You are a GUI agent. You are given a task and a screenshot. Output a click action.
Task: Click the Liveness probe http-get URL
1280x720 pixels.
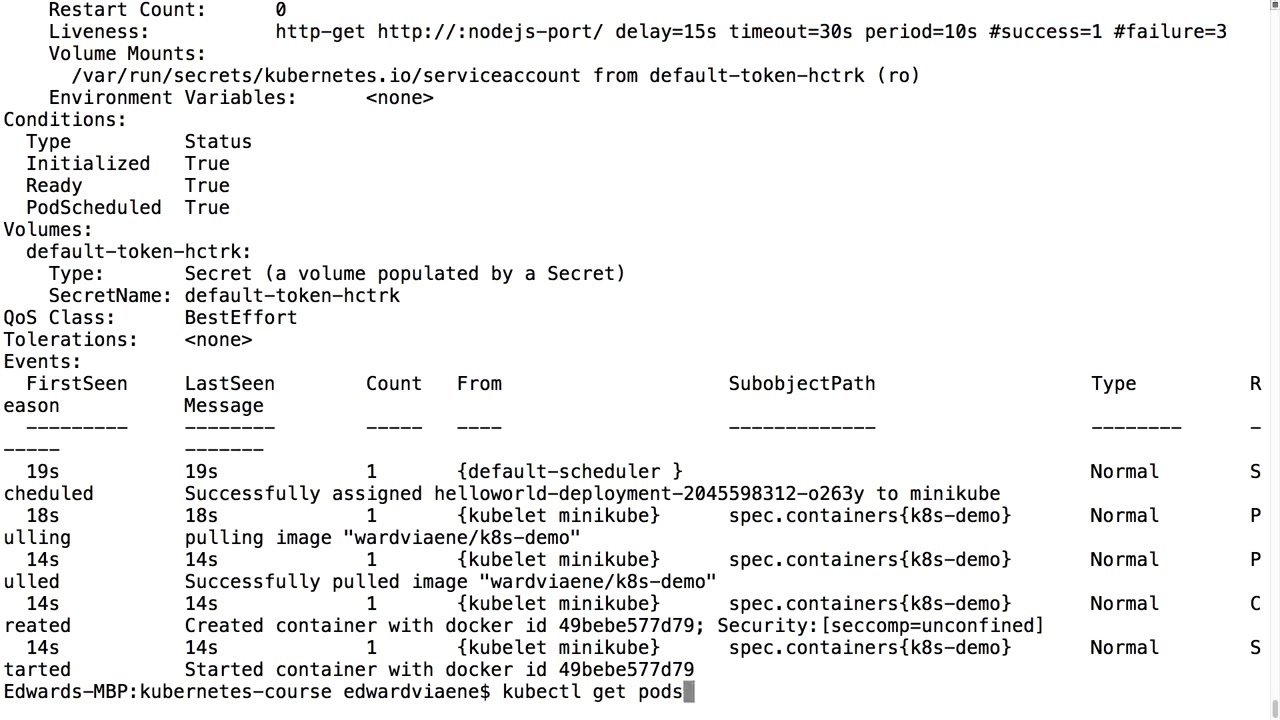click(x=490, y=32)
